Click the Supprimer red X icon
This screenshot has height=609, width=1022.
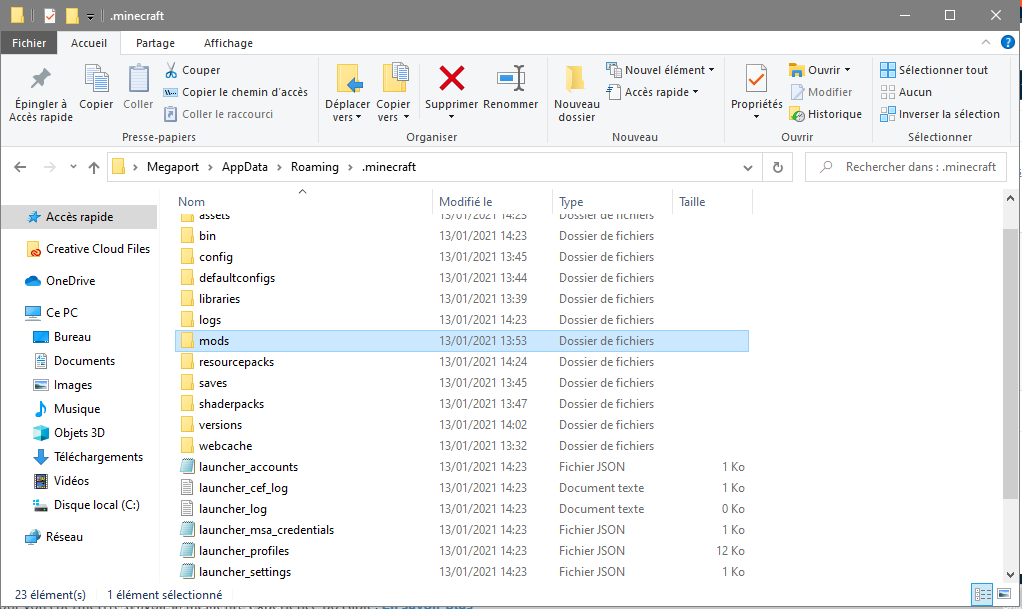451,79
